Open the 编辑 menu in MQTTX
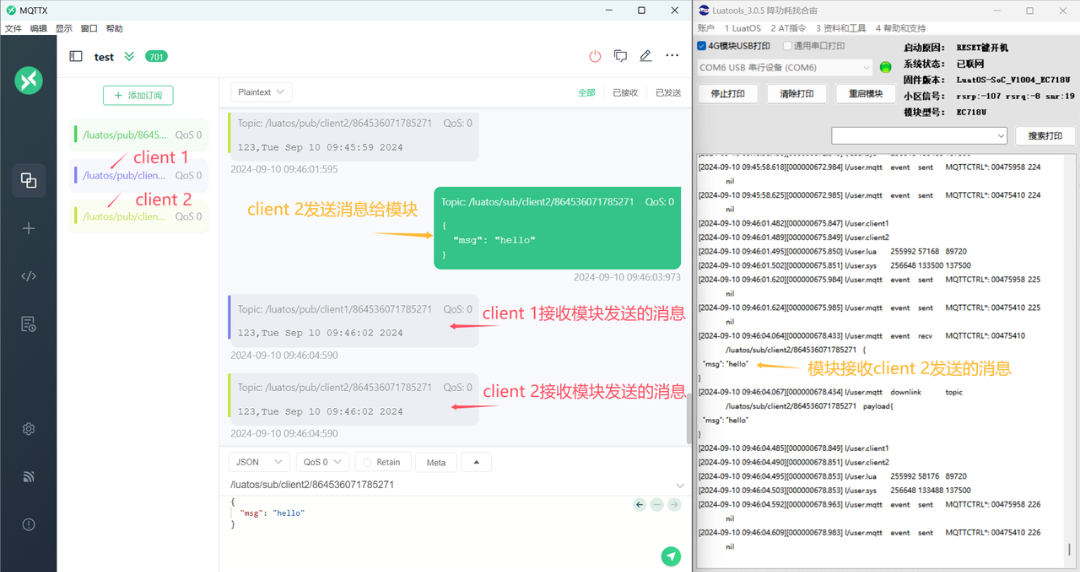This screenshot has width=1080, height=572. pyautogui.click(x=39, y=28)
